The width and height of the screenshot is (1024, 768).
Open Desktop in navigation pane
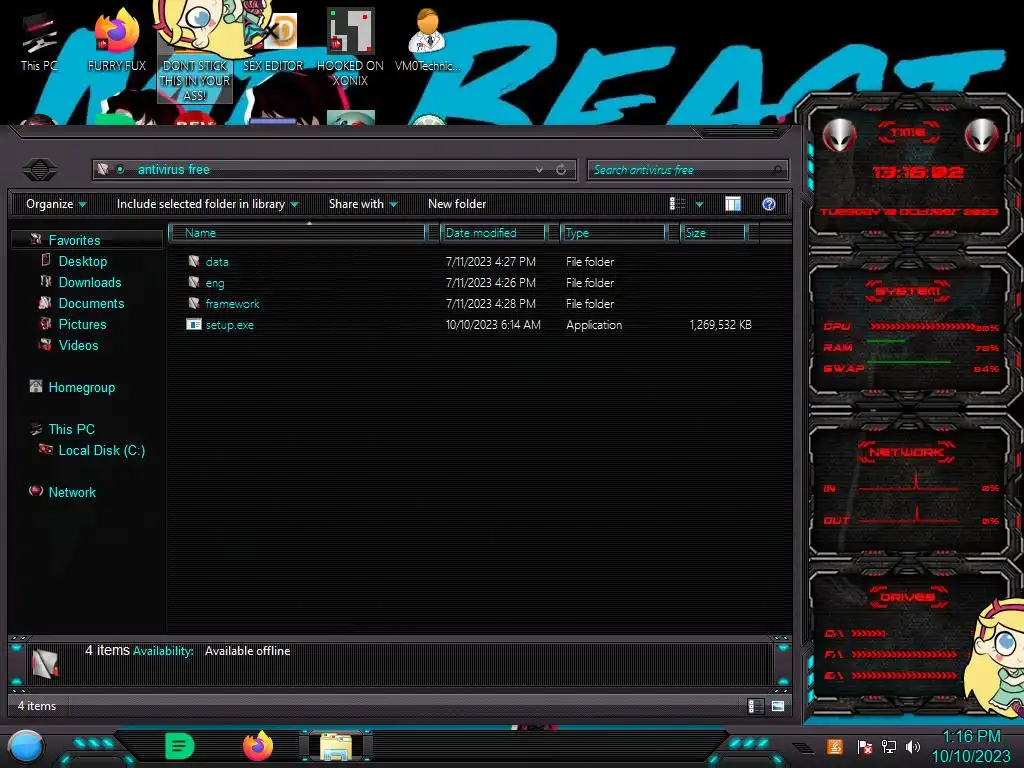(83, 261)
